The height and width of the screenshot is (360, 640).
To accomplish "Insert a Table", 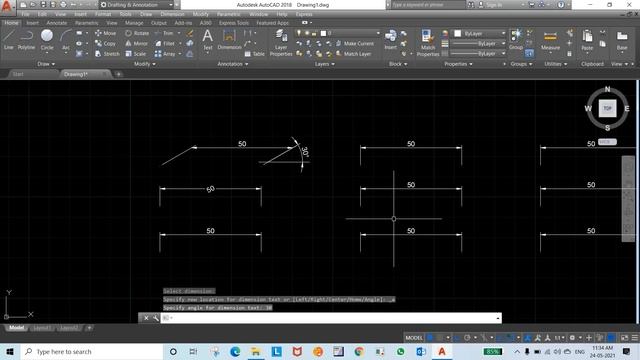I will click(254, 54).
